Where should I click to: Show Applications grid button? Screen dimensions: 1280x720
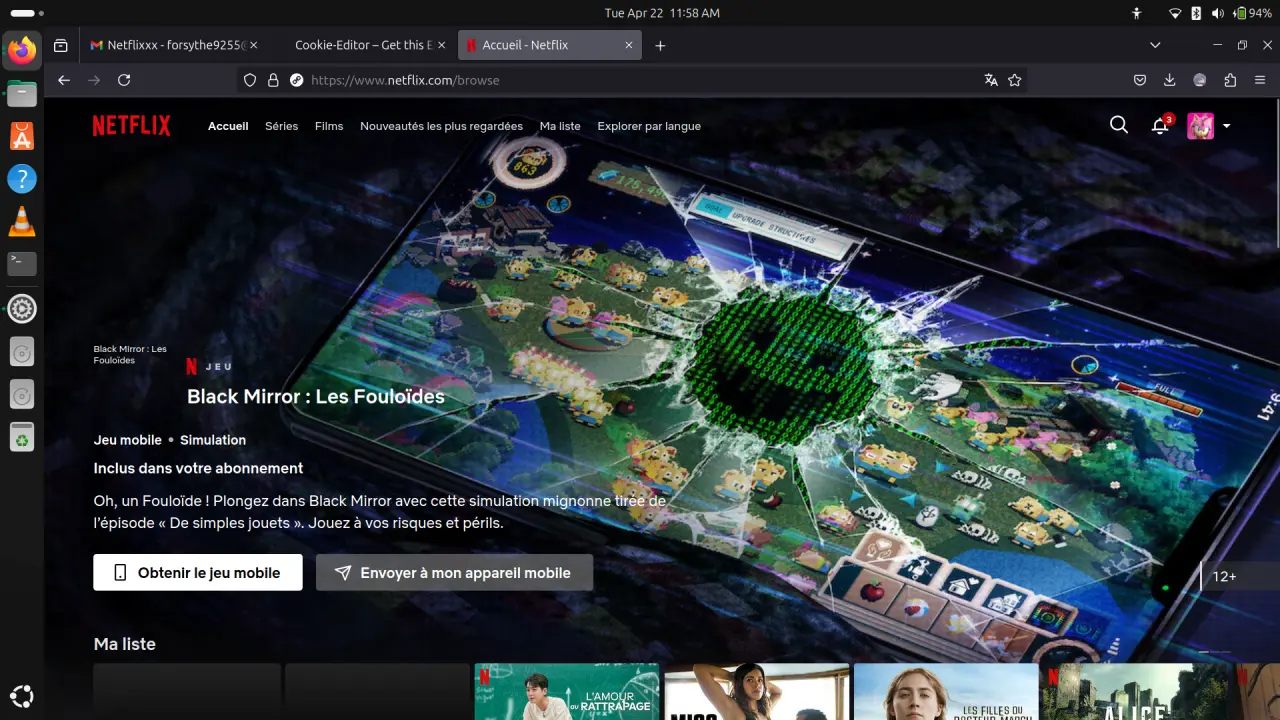point(22,696)
